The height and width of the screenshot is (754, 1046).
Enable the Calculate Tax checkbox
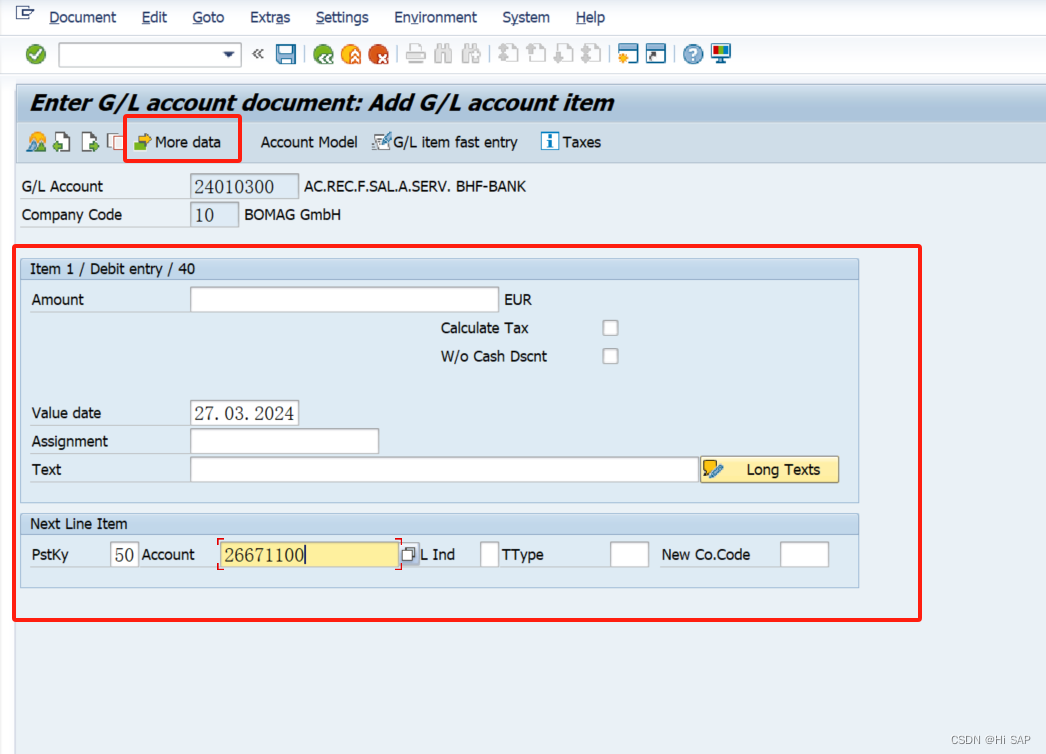[610, 328]
